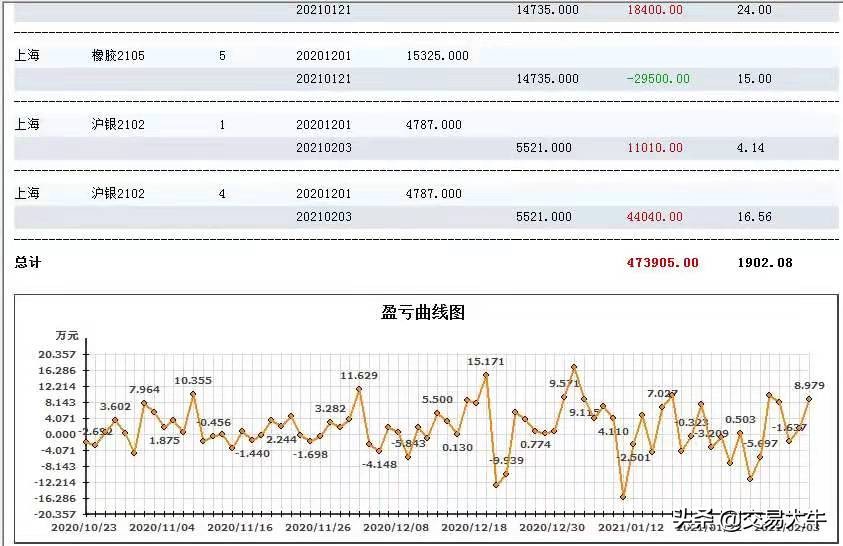This screenshot has width=843, height=546.
Task: Click chart data label -4.148
Action: tap(380, 465)
